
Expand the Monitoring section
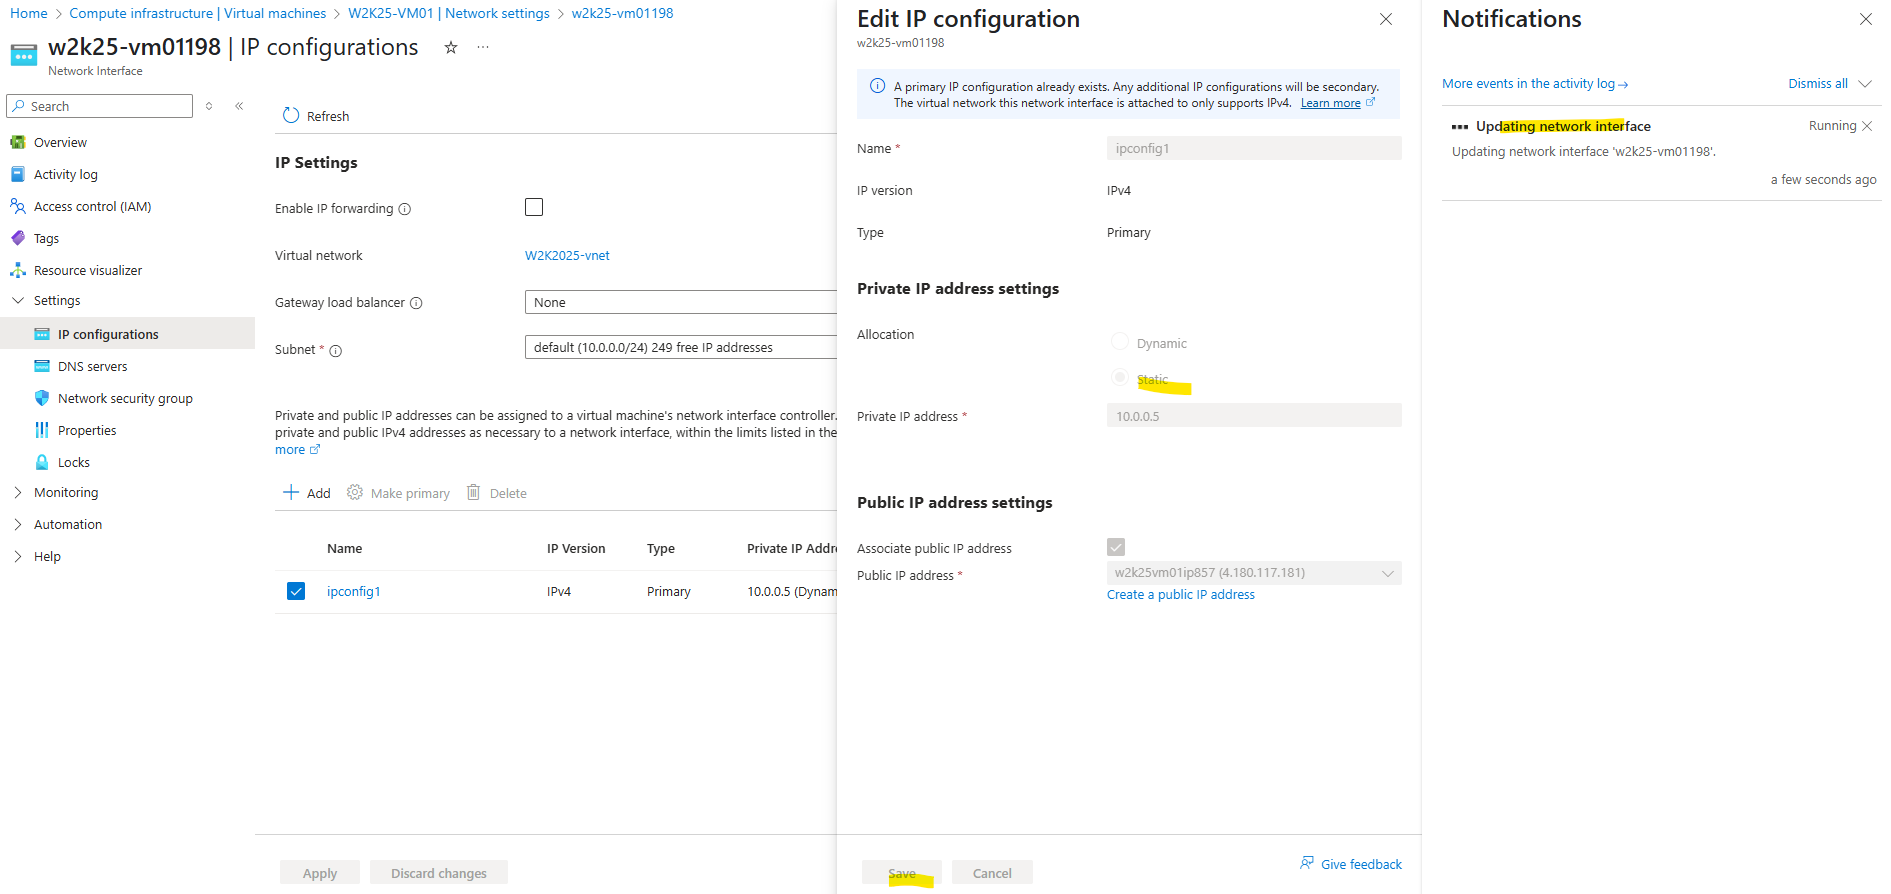click(18, 492)
